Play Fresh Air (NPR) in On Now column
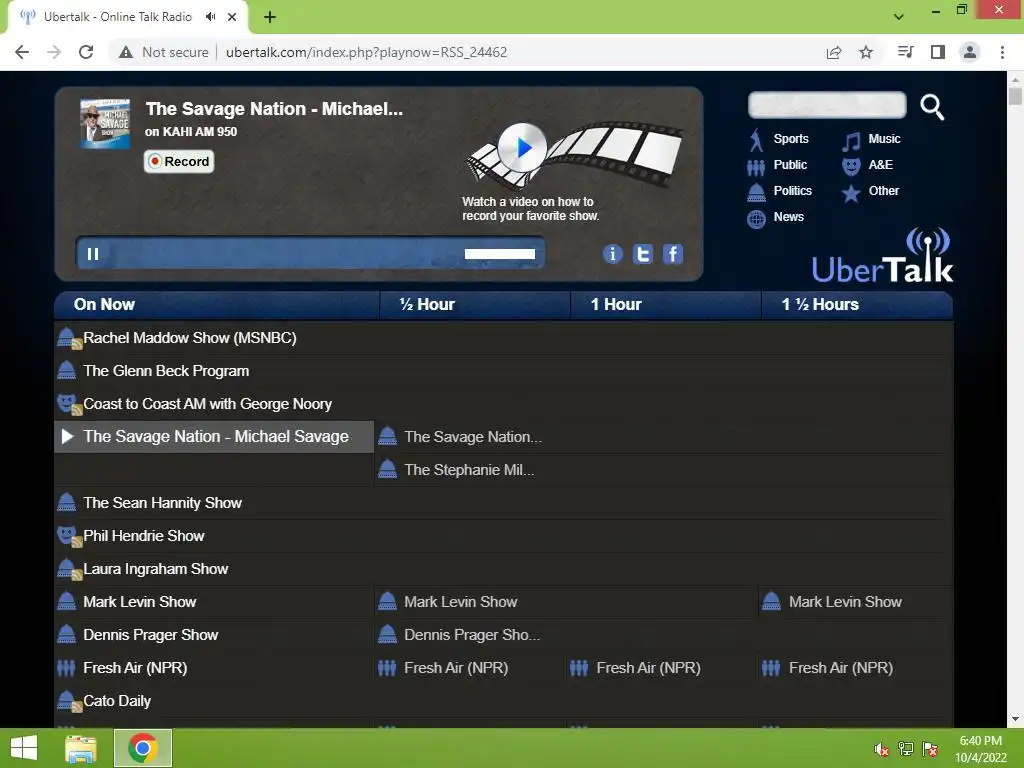The width and height of the screenshot is (1024, 768). point(135,667)
